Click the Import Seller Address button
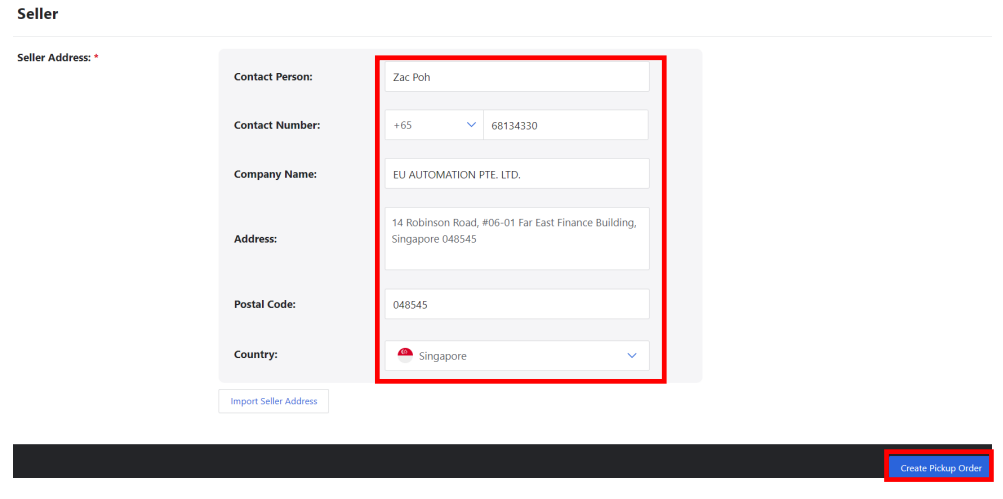1003x499 pixels. click(274, 401)
